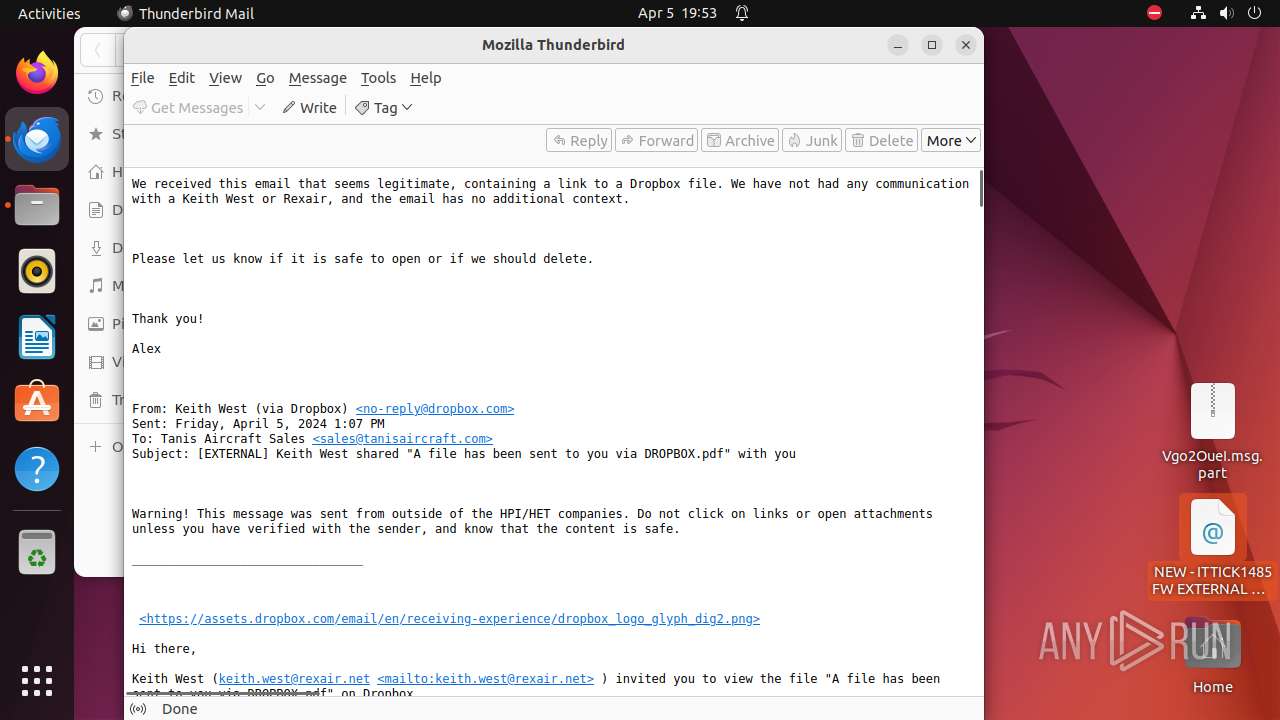Open the Tools menu

click(x=378, y=78)
